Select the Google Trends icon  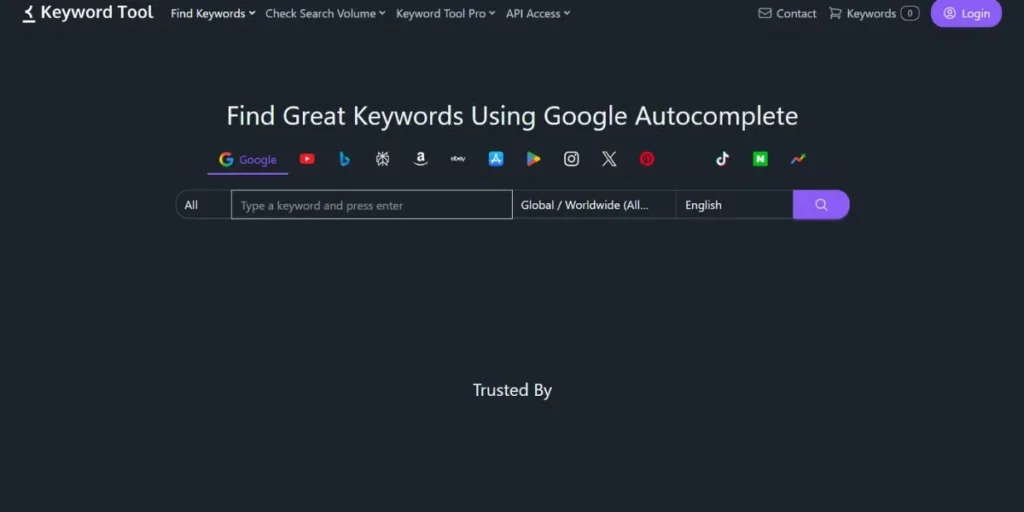click(x=798, y=159)
